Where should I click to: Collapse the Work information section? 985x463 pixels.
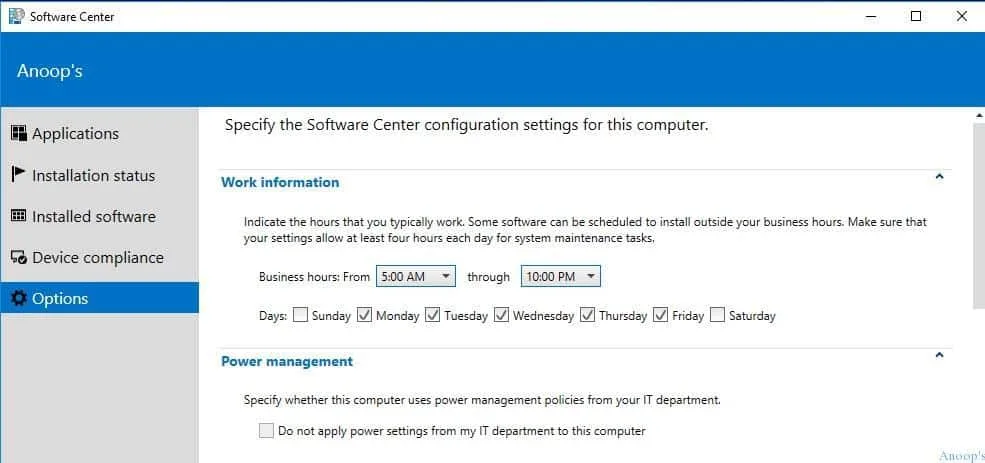click(939, 177)
